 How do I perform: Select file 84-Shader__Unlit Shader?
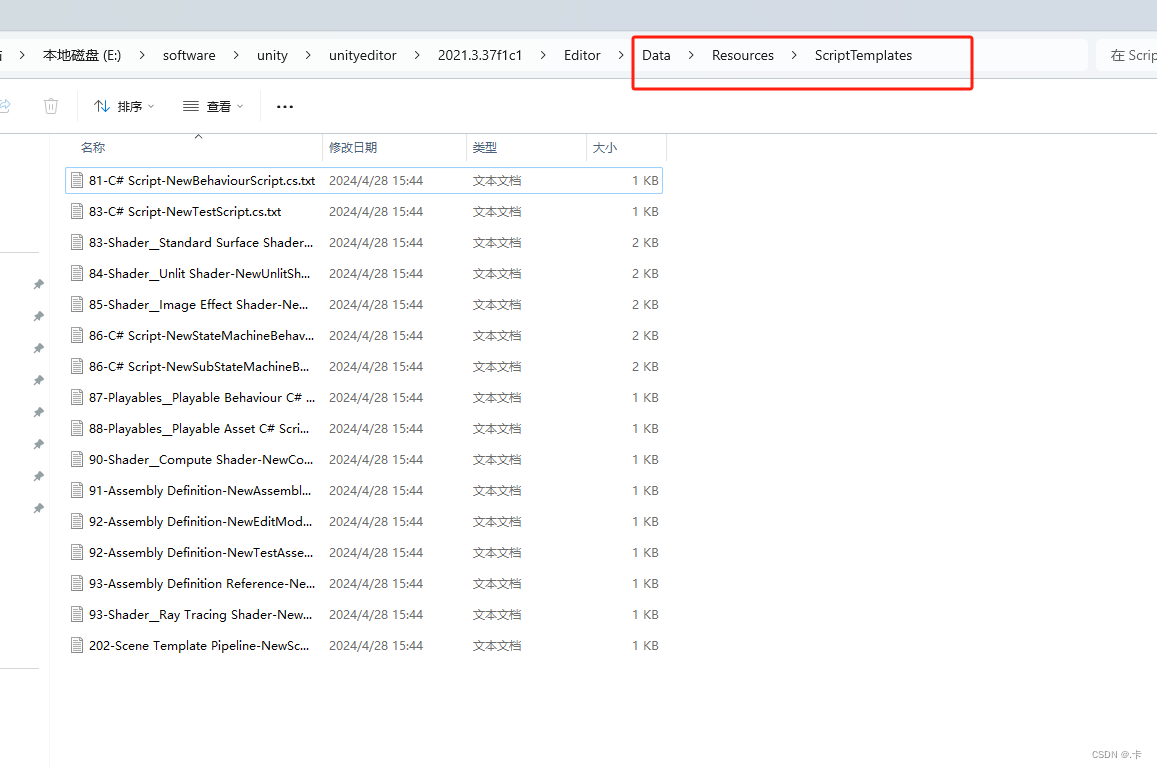tap(364, 274)
